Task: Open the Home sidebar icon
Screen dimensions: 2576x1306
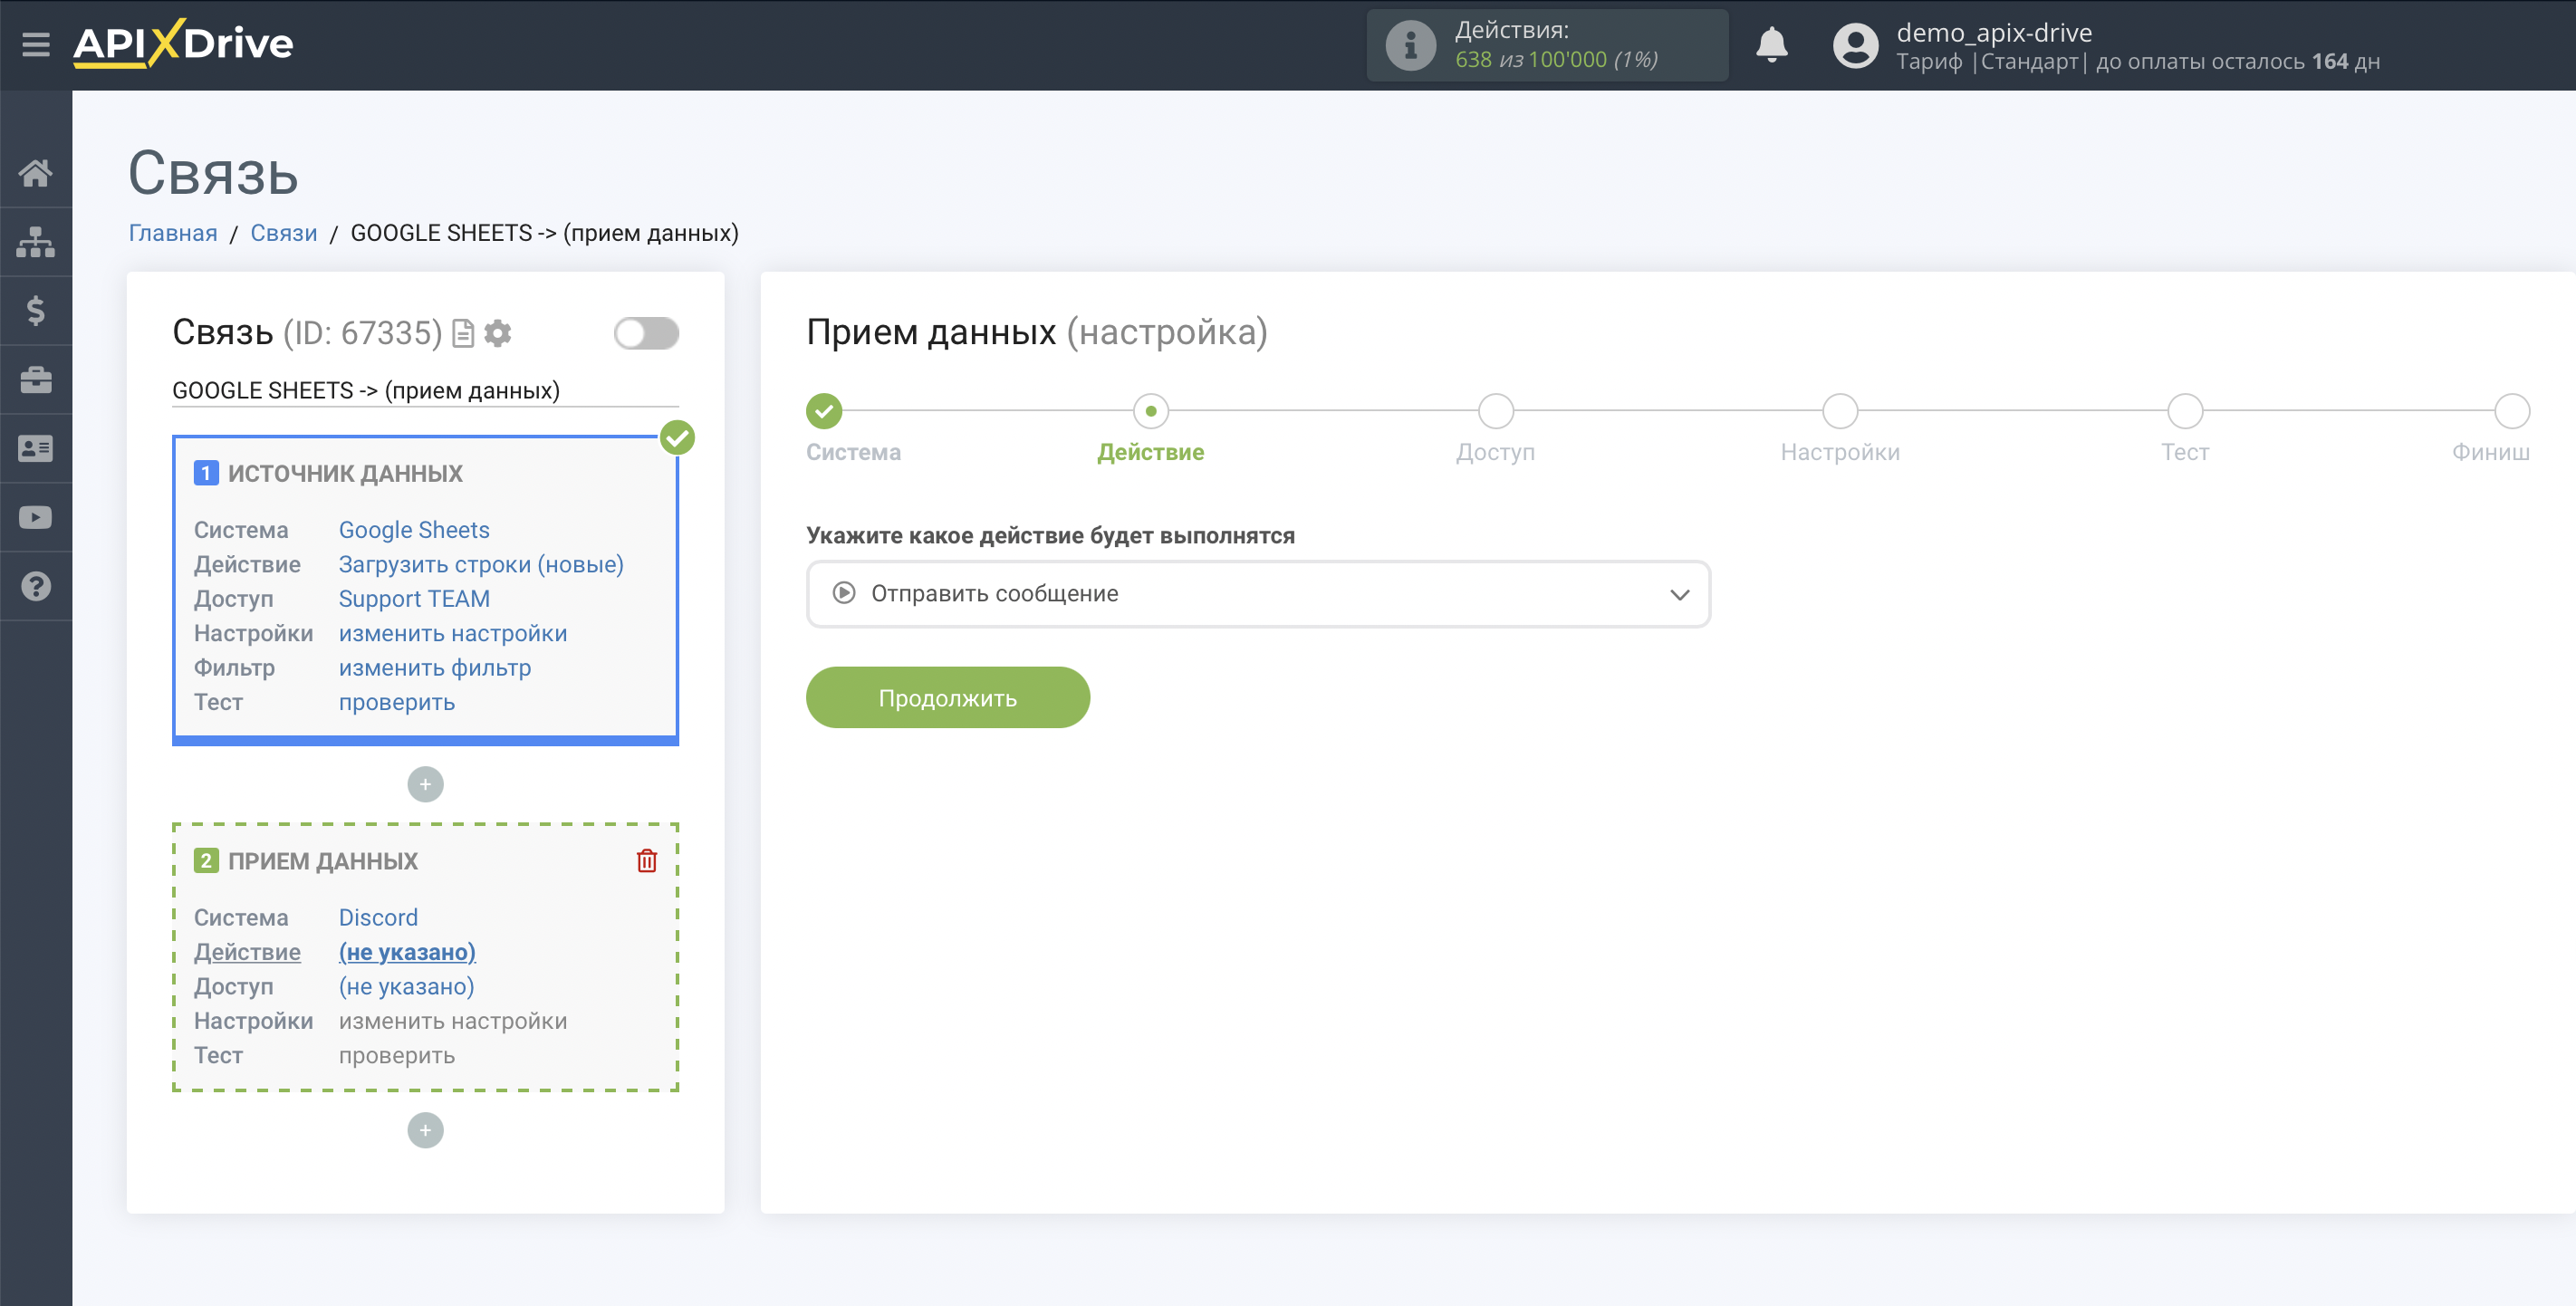Action: 36,173
